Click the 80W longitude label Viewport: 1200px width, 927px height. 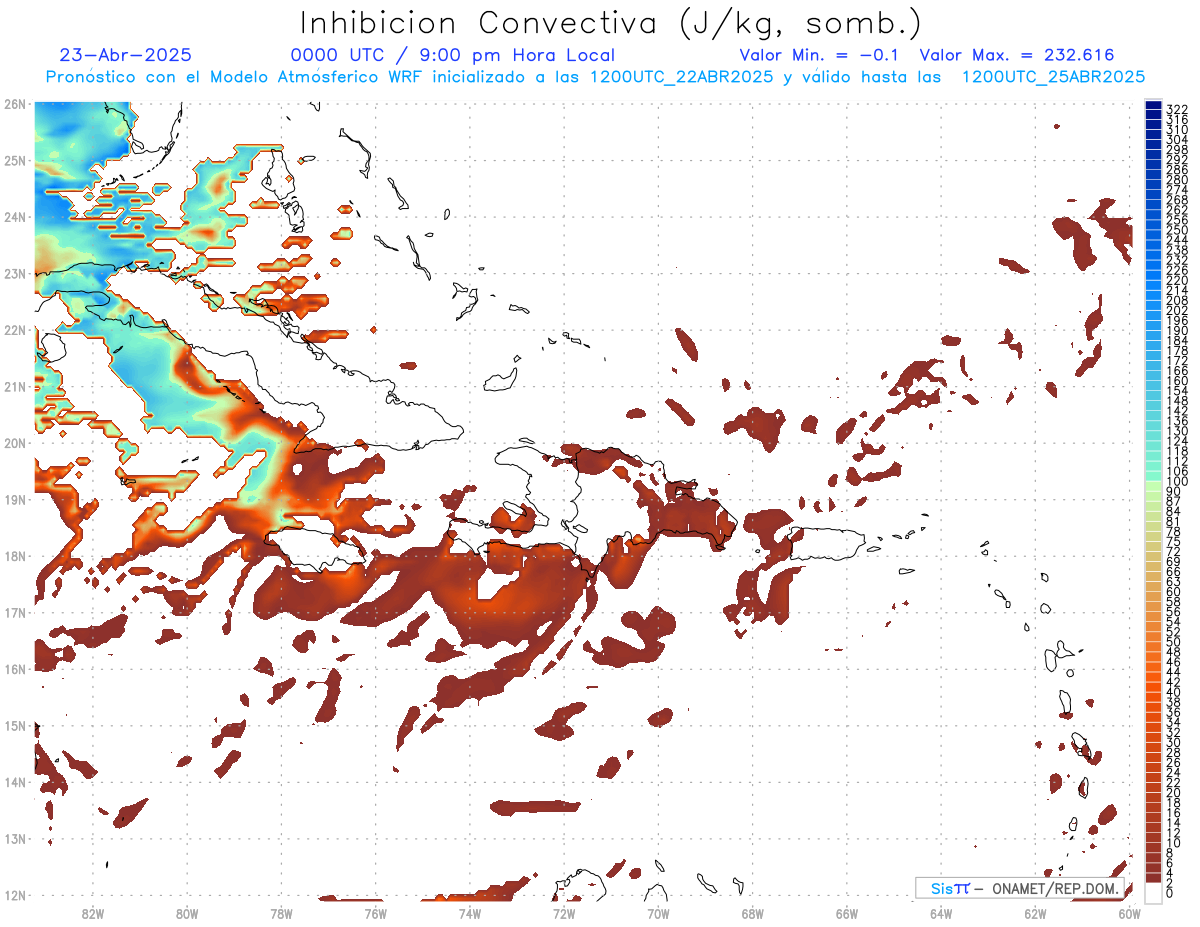186,913
